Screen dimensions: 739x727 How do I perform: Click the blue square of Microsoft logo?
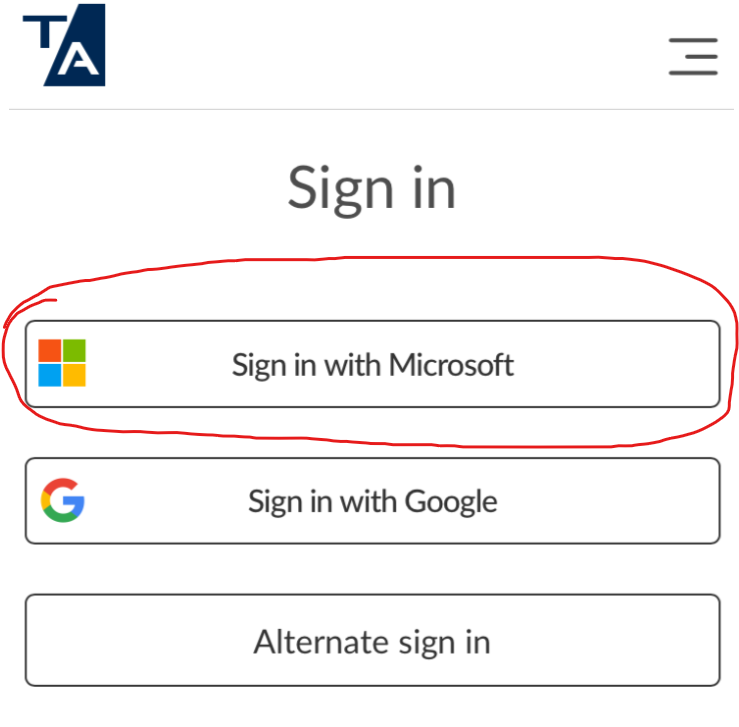tap(49, 375)
